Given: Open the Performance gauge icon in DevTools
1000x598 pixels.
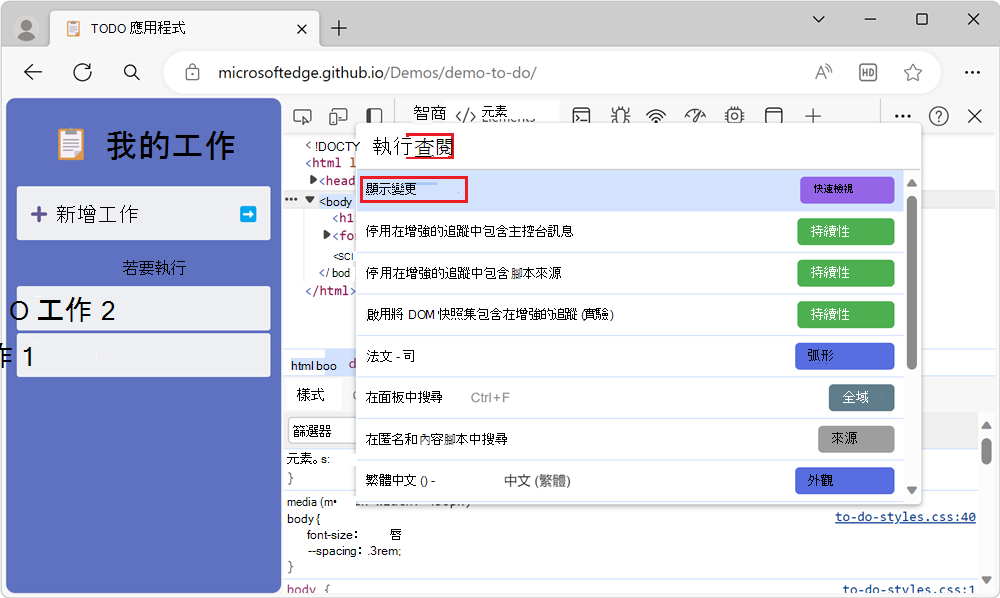Looking at the screenshot, I should 695,116.
